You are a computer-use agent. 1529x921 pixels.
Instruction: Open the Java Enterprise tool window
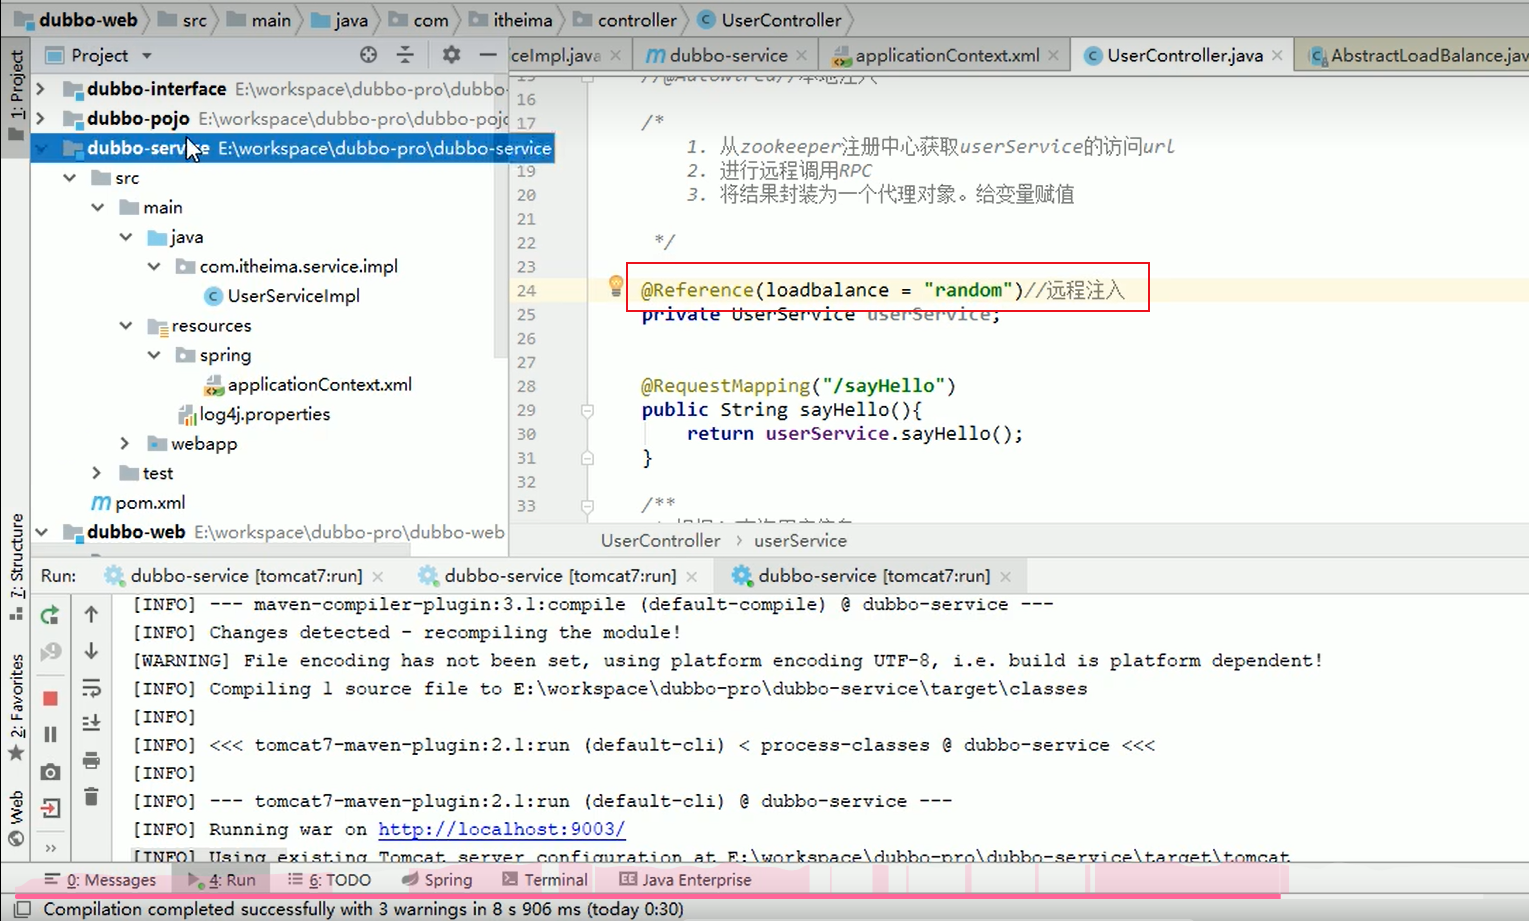coord(685,880)
